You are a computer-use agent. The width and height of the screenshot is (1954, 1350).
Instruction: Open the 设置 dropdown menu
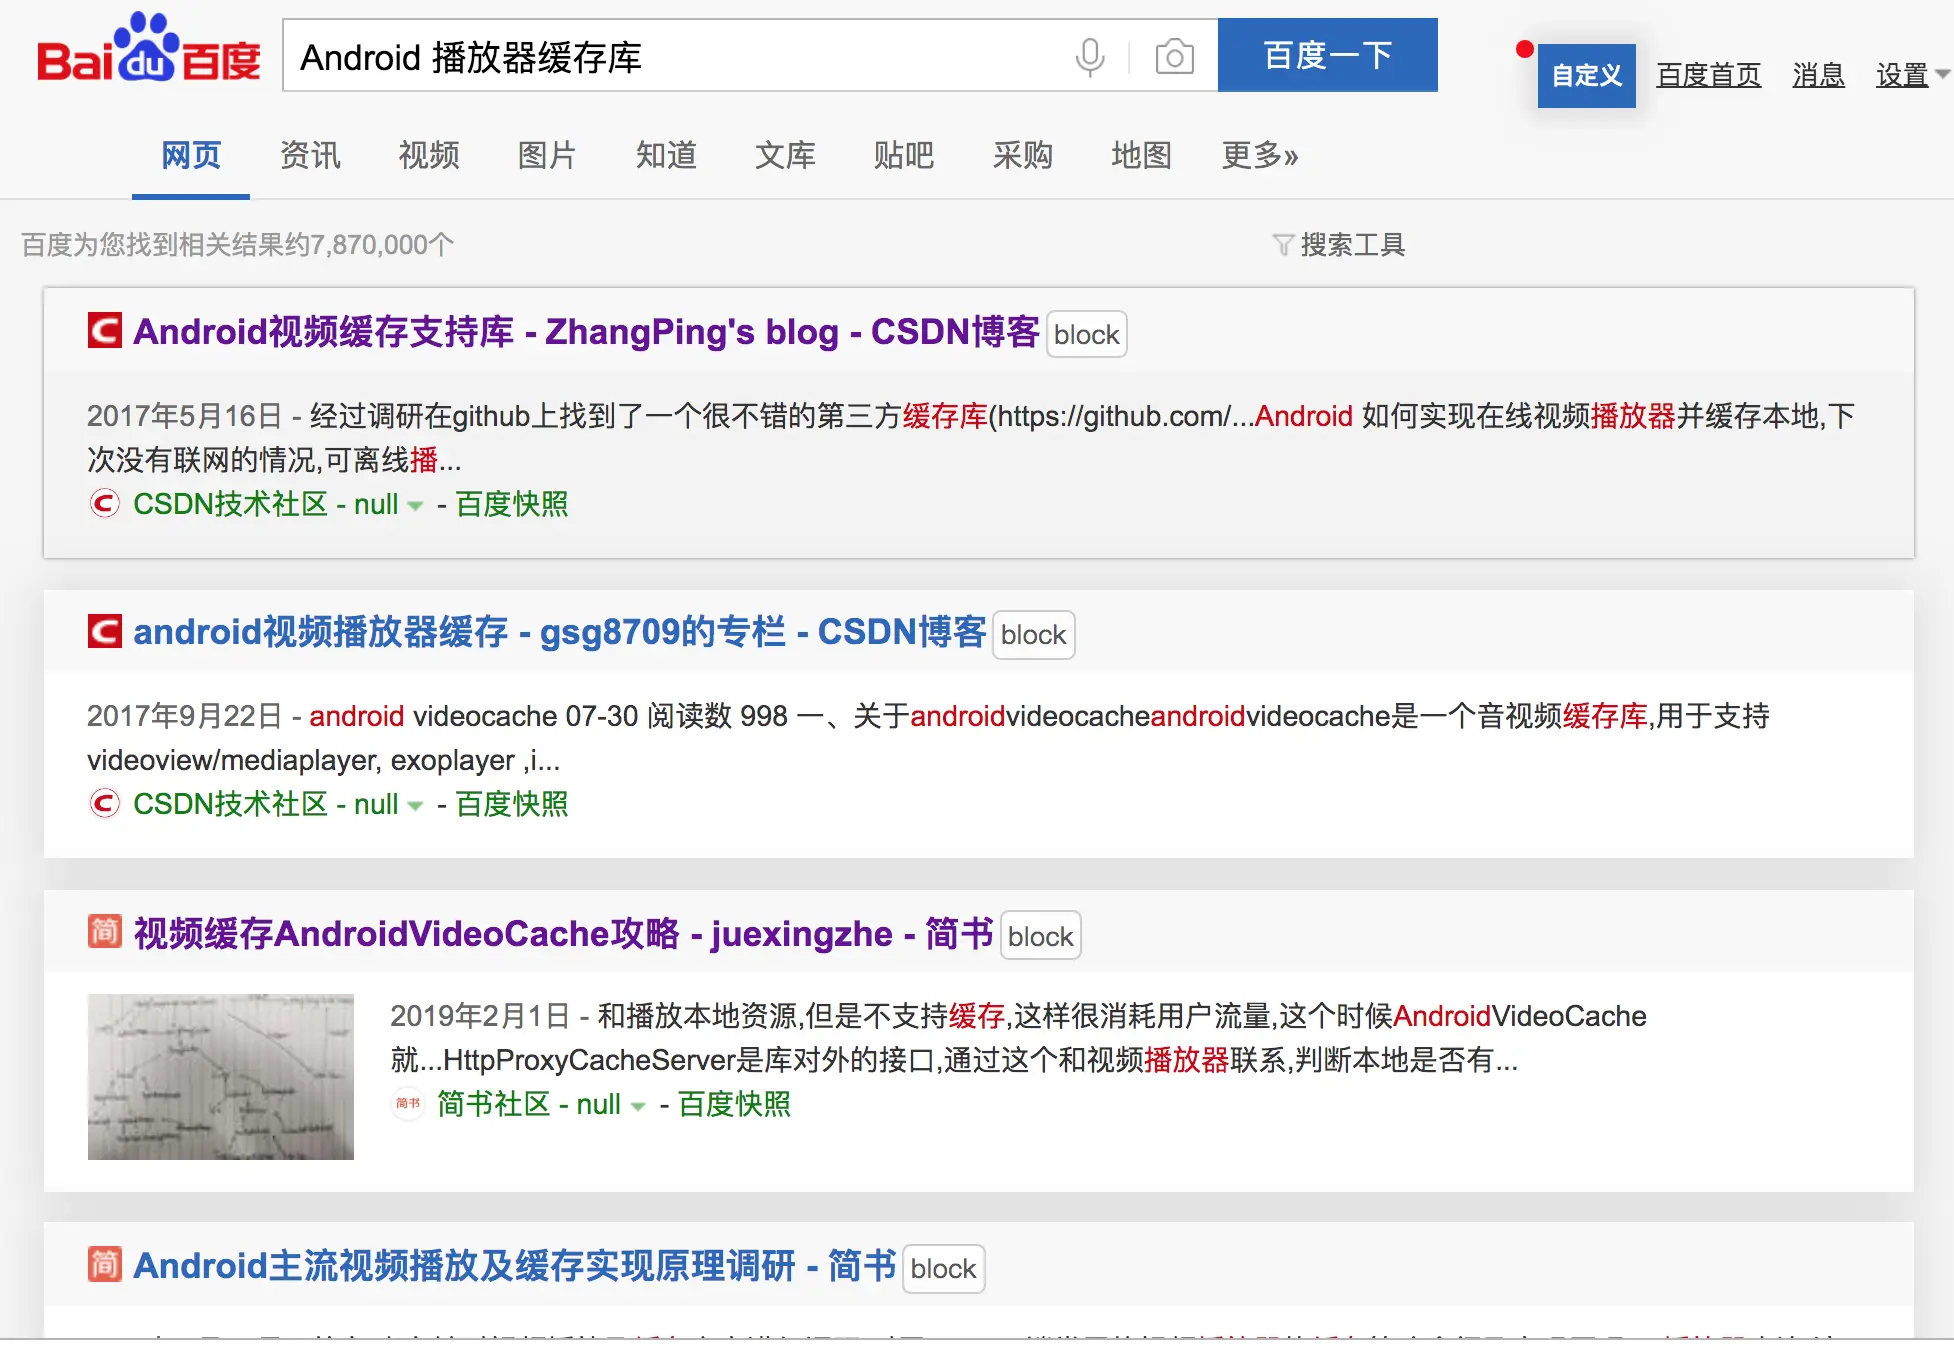click(1910, 75)
